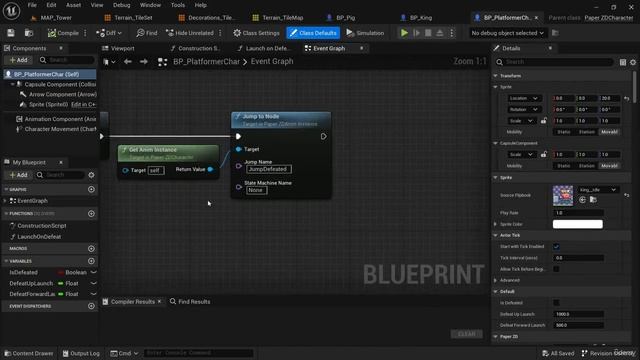Click the Eject from player icon
Viewport: 640px width, 360px height.
[x=440, y=33]
